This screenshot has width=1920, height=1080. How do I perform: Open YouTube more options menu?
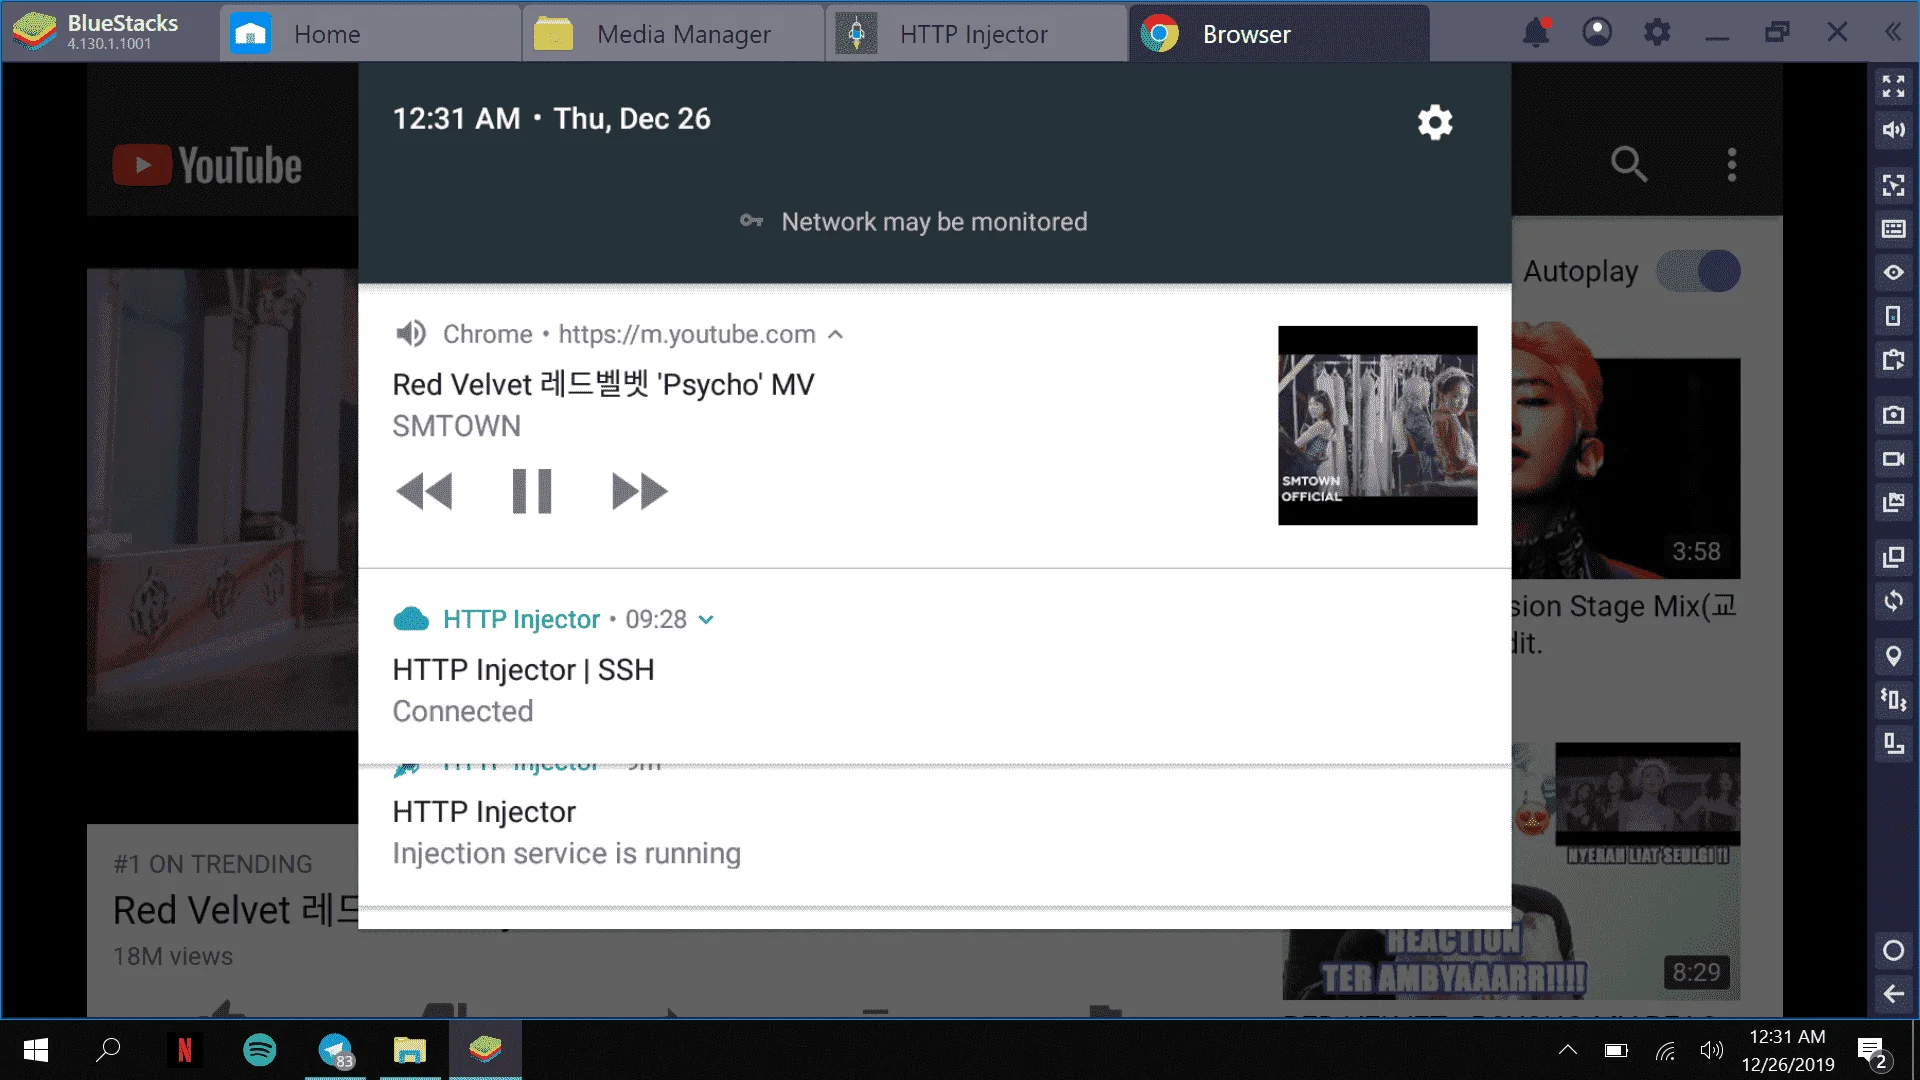1732,164
